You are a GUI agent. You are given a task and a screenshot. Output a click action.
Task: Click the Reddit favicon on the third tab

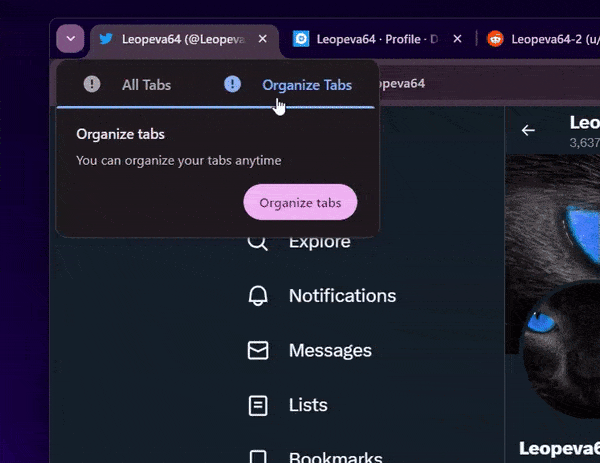click(x=495, y=39)
